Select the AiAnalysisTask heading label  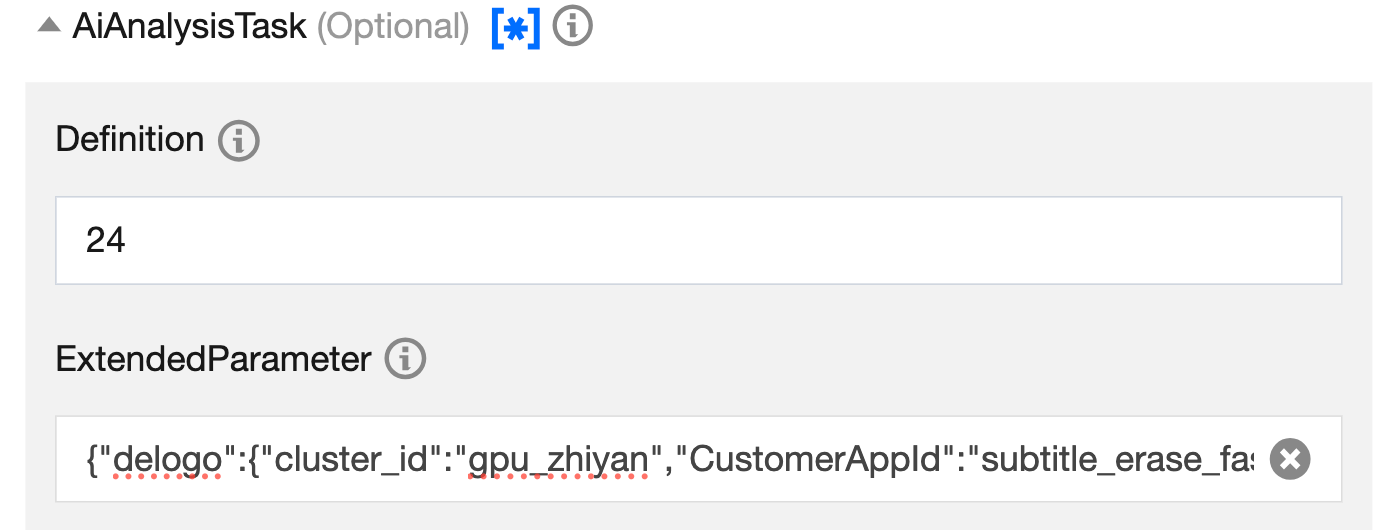(189, 27)
